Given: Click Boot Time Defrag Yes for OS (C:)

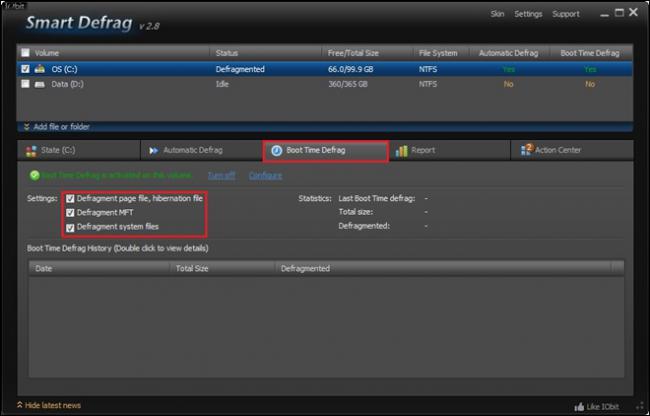Looking at the screenshot, I should pos(590,69).
